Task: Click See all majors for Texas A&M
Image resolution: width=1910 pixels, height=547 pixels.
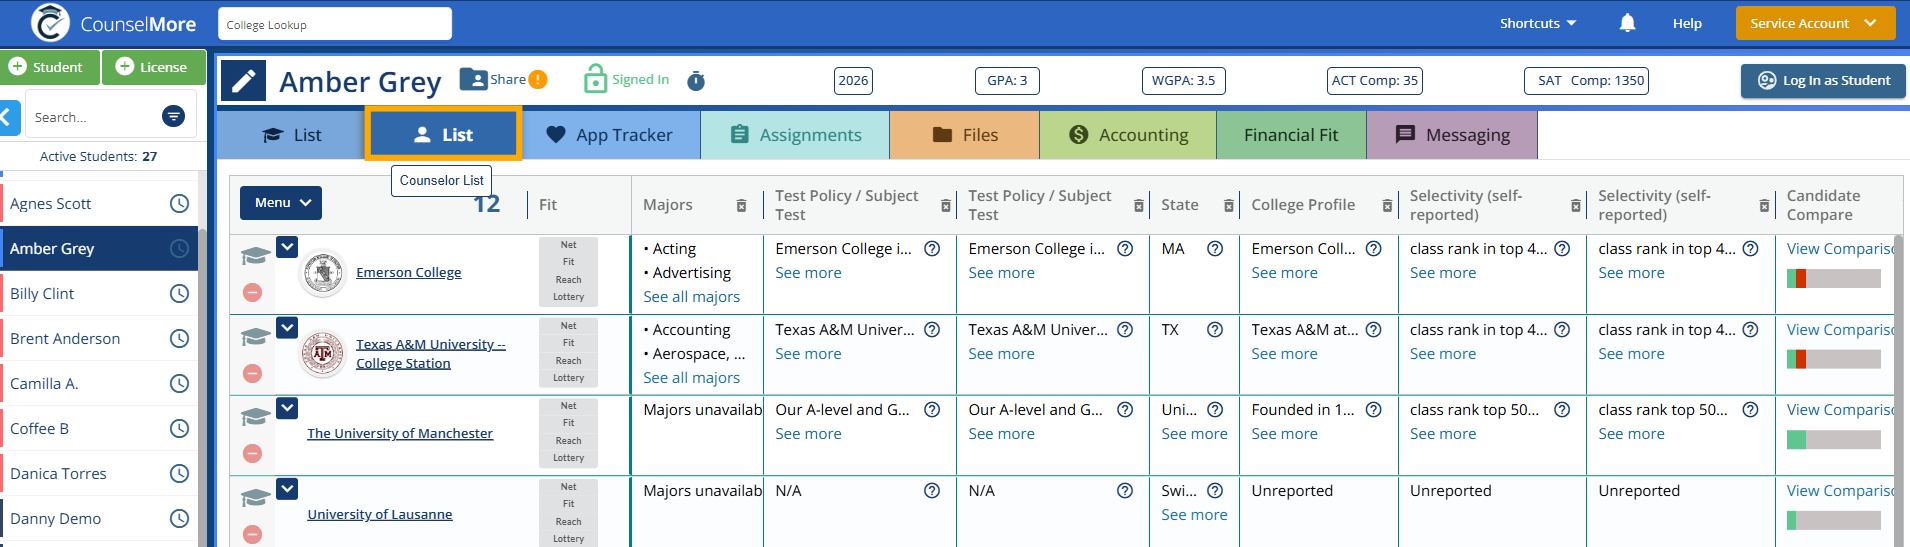Action: [x=692, y=378]
